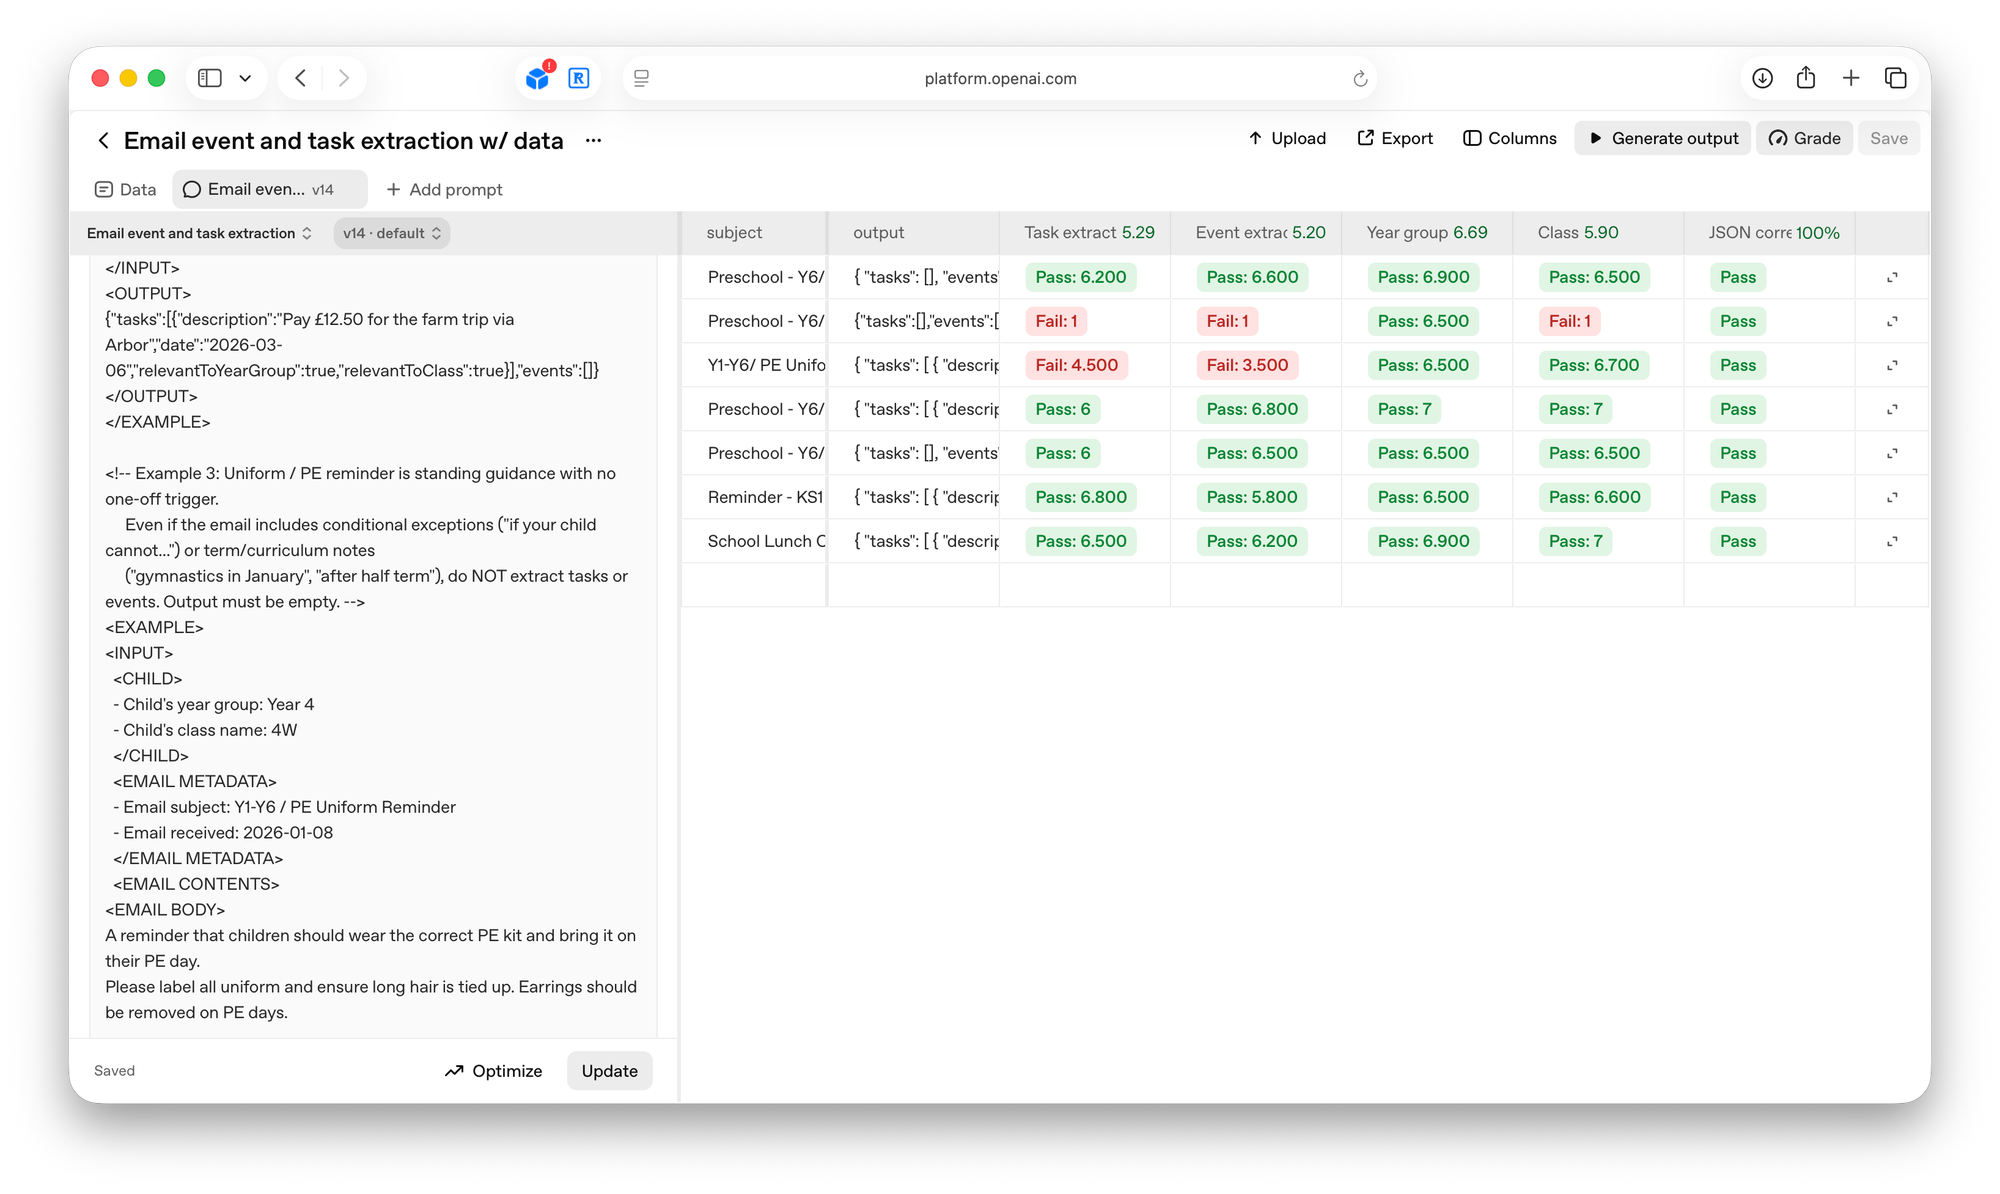Click the Safari share icon

pos(1806,78)
